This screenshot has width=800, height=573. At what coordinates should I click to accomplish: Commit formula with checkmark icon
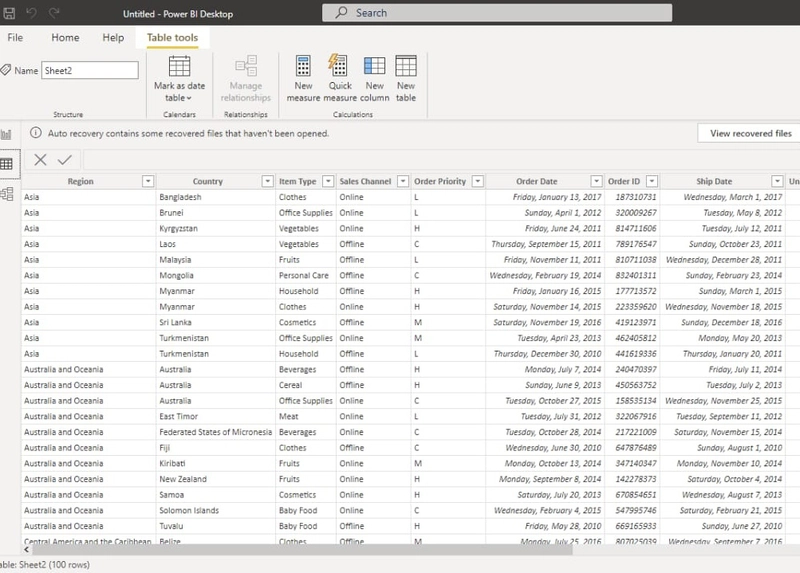click(x=65, y=160)
